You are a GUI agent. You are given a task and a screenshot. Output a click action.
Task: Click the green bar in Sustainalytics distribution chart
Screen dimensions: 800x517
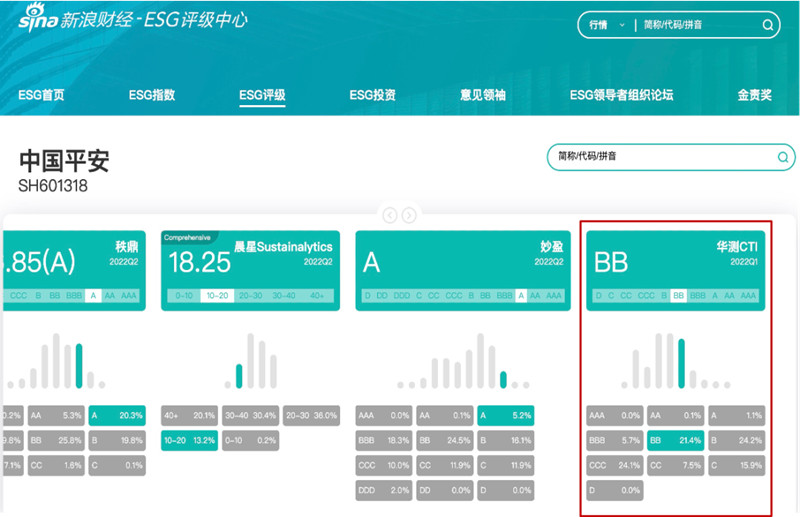click(239, 376)
